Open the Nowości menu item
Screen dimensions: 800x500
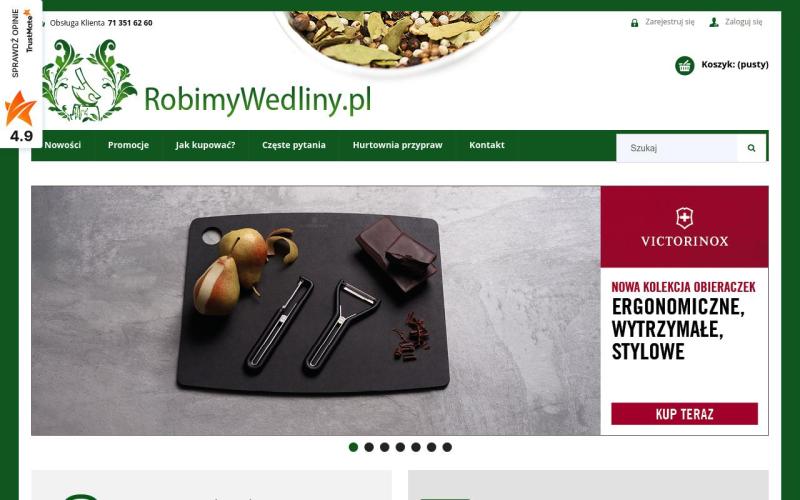pyautogui.click(x=63, y=145)
